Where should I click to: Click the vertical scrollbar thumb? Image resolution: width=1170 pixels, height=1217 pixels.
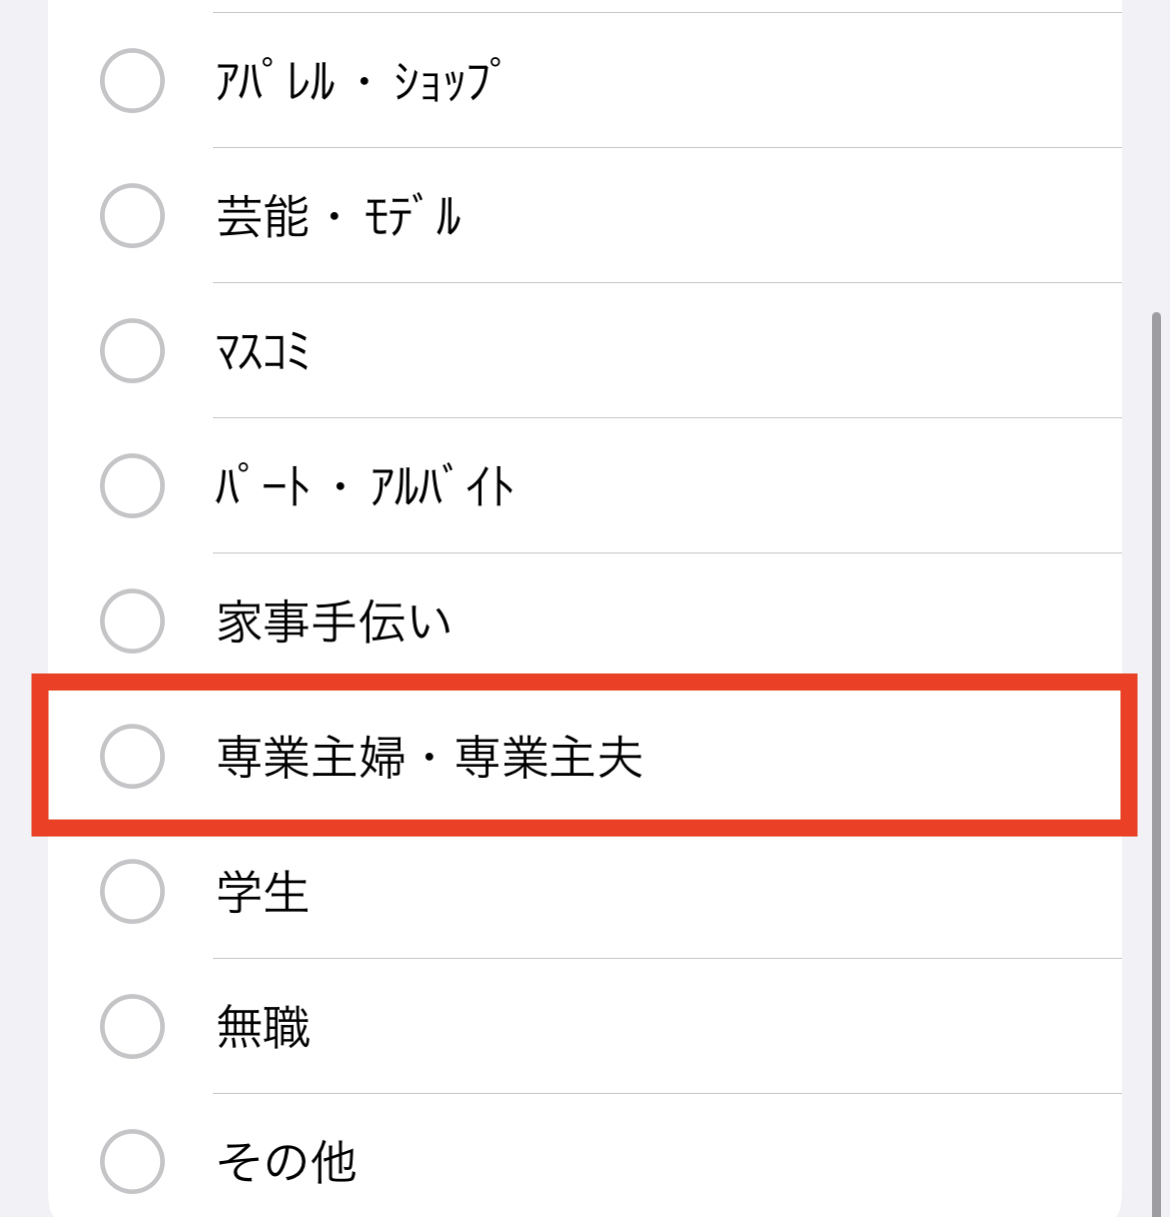1156,760
